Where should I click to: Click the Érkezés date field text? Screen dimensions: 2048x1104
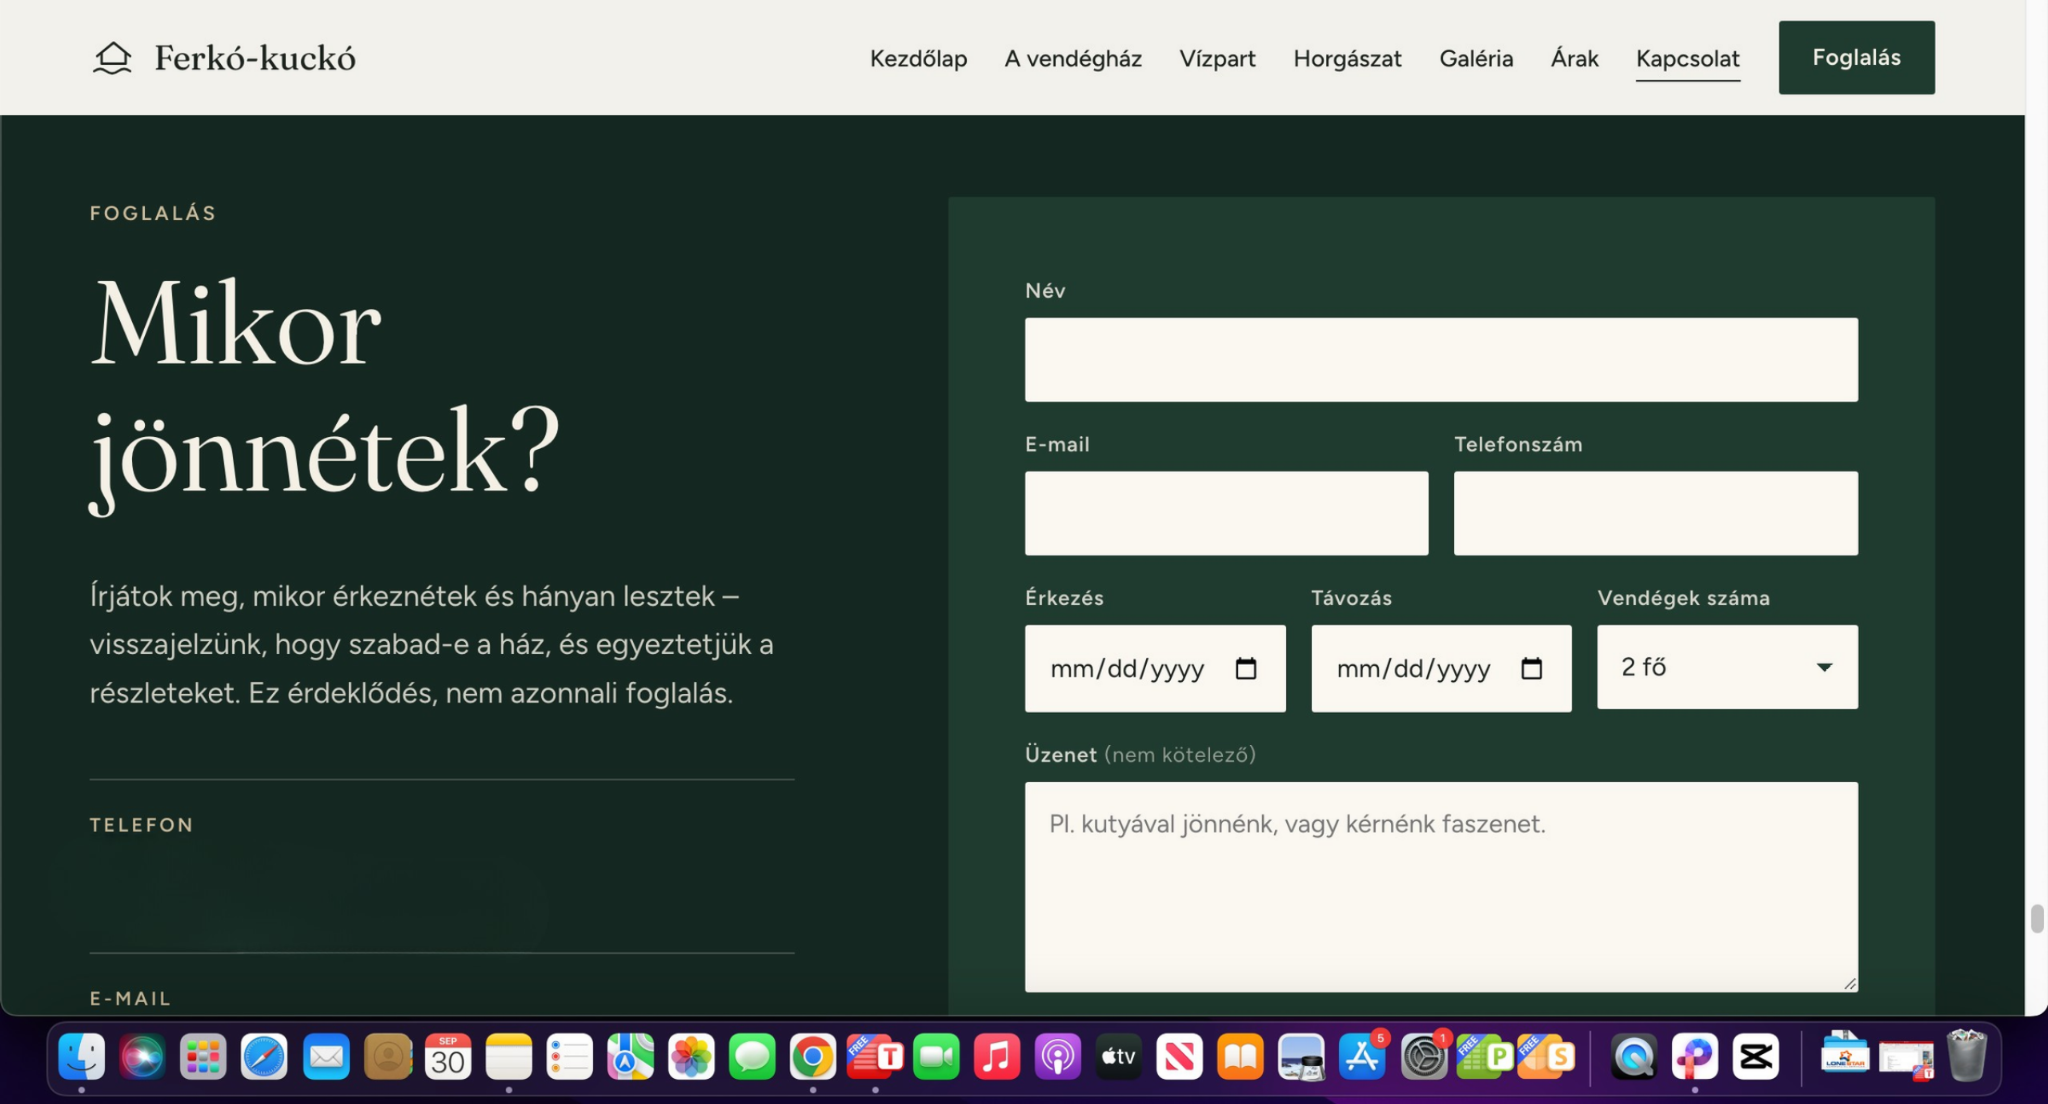tap(1127, 668)
